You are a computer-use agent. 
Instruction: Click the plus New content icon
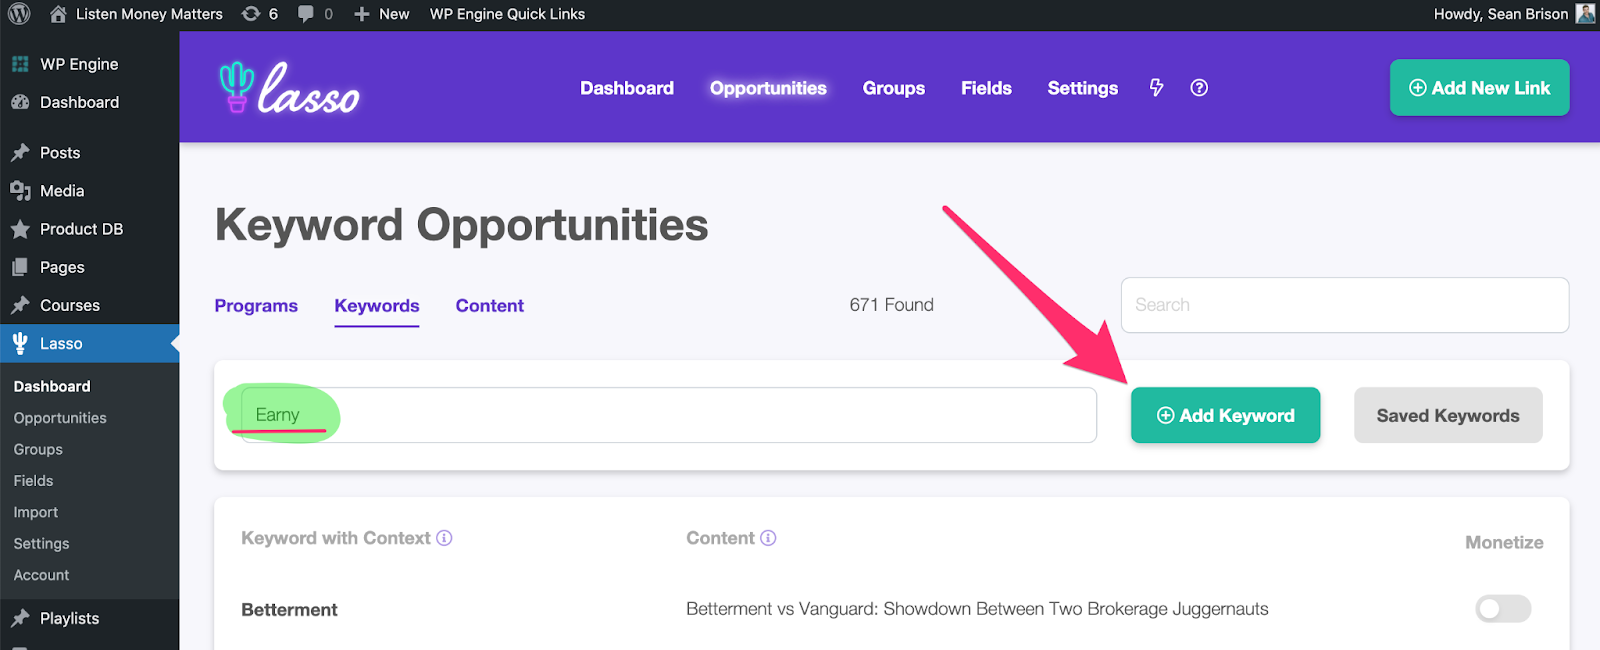click(x=362, y=14)
